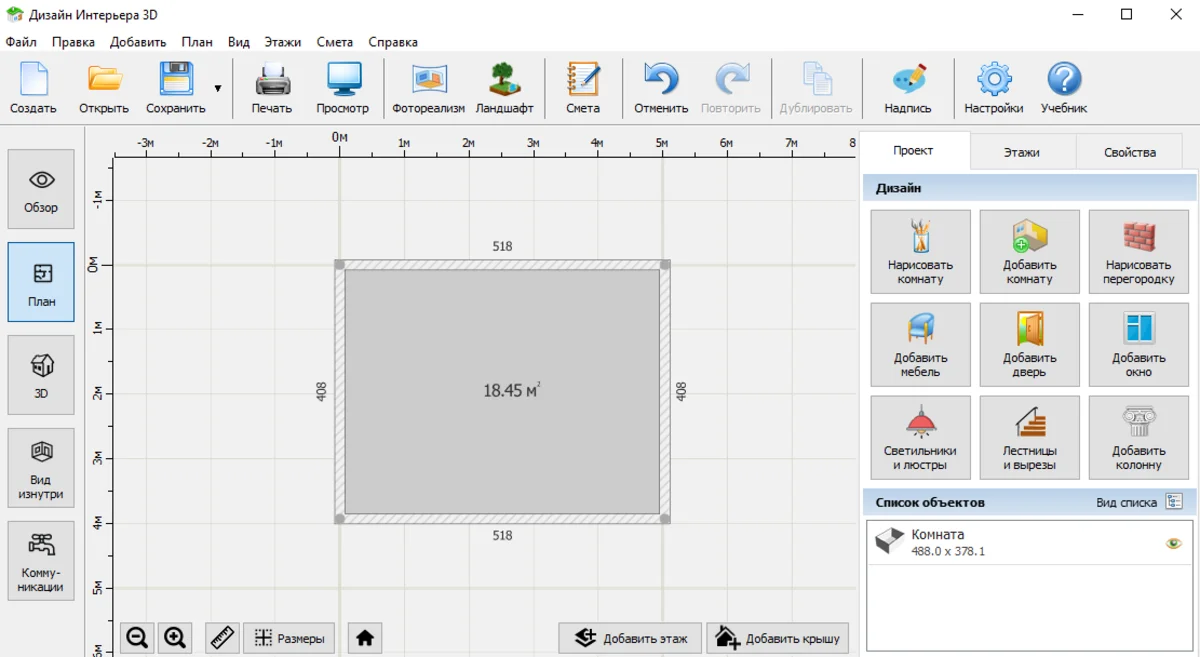This screenshot has height=657, width=1200.
Task: Toggle Вид списка list view icon
Action: point(1174,502)
